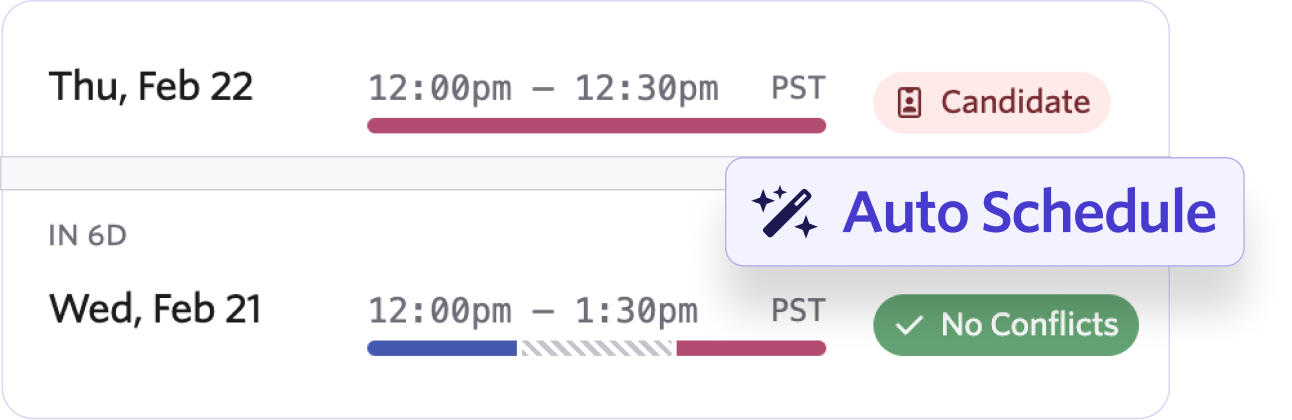Click the pink bar under Thursday's time
This screenshot has height=420, width=1292.
(596, 126)
